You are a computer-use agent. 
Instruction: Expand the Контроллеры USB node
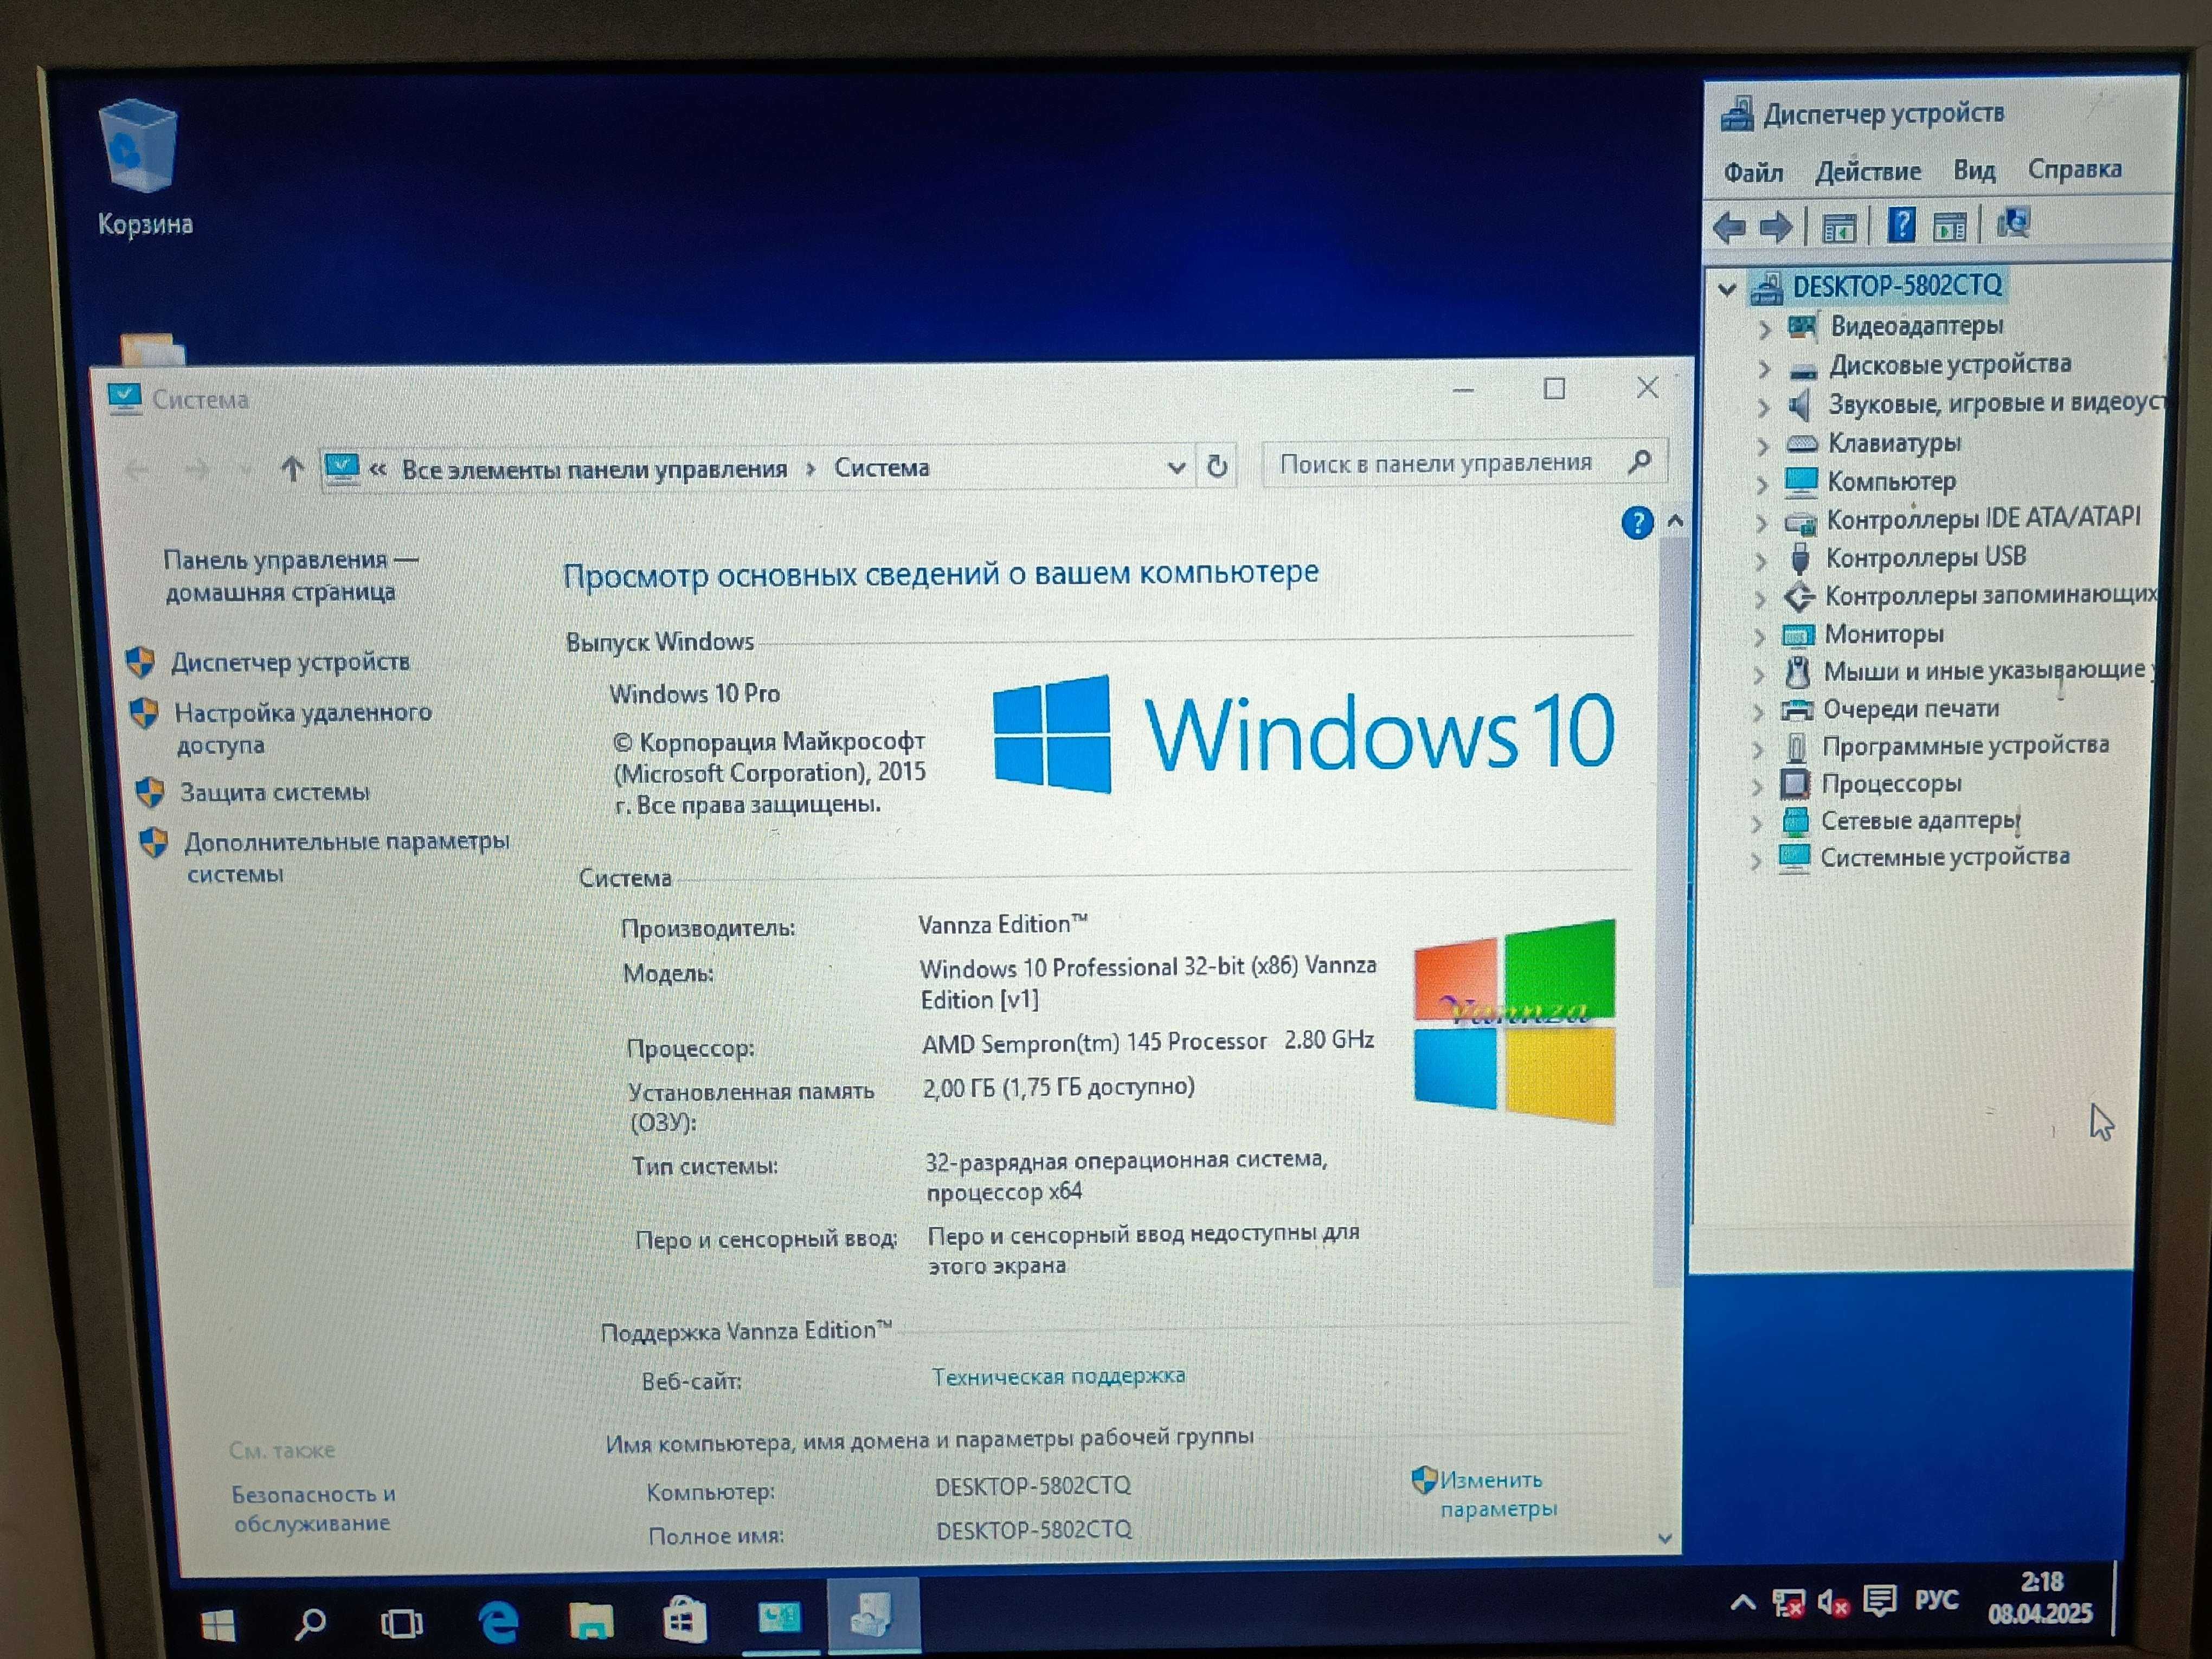pyautogui.click(x=1761, y=561)
